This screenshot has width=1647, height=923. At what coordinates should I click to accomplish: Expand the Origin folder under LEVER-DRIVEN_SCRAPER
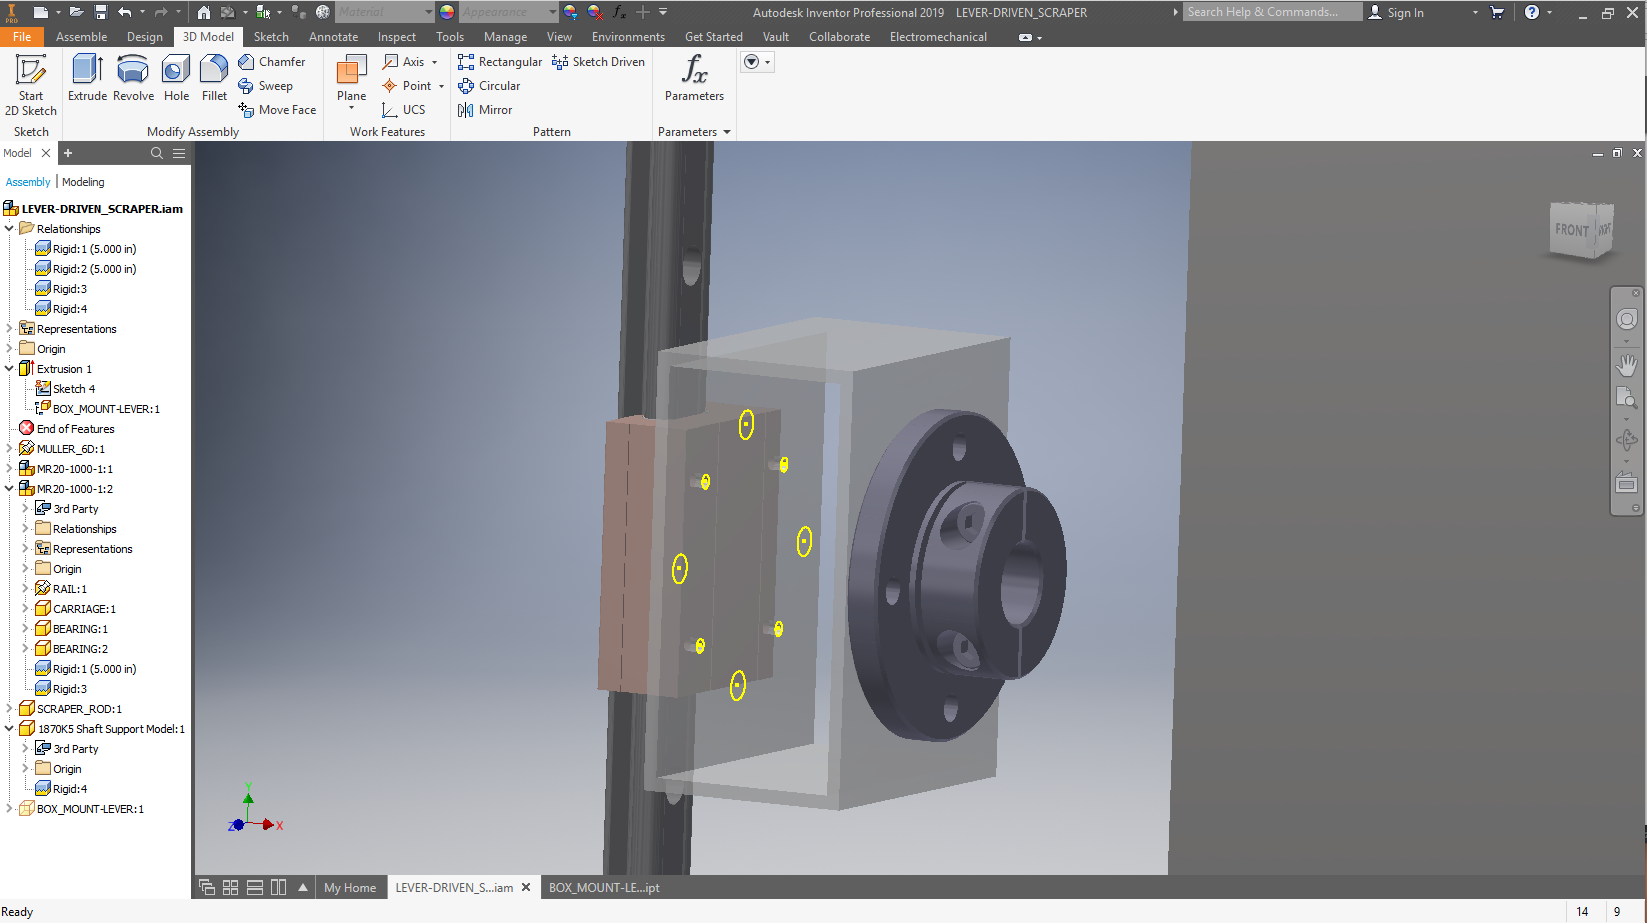(x=8, y=348)
